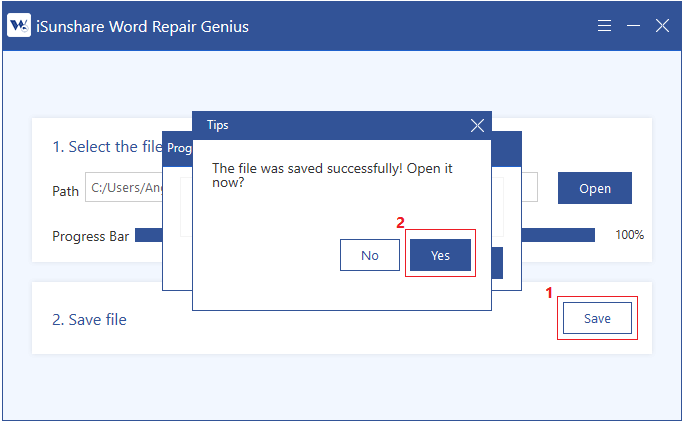Open the hamburger menu in the title bar
The width and height of the screenshot is (685, 423).
pyautogui.click(x=605, y=26)
